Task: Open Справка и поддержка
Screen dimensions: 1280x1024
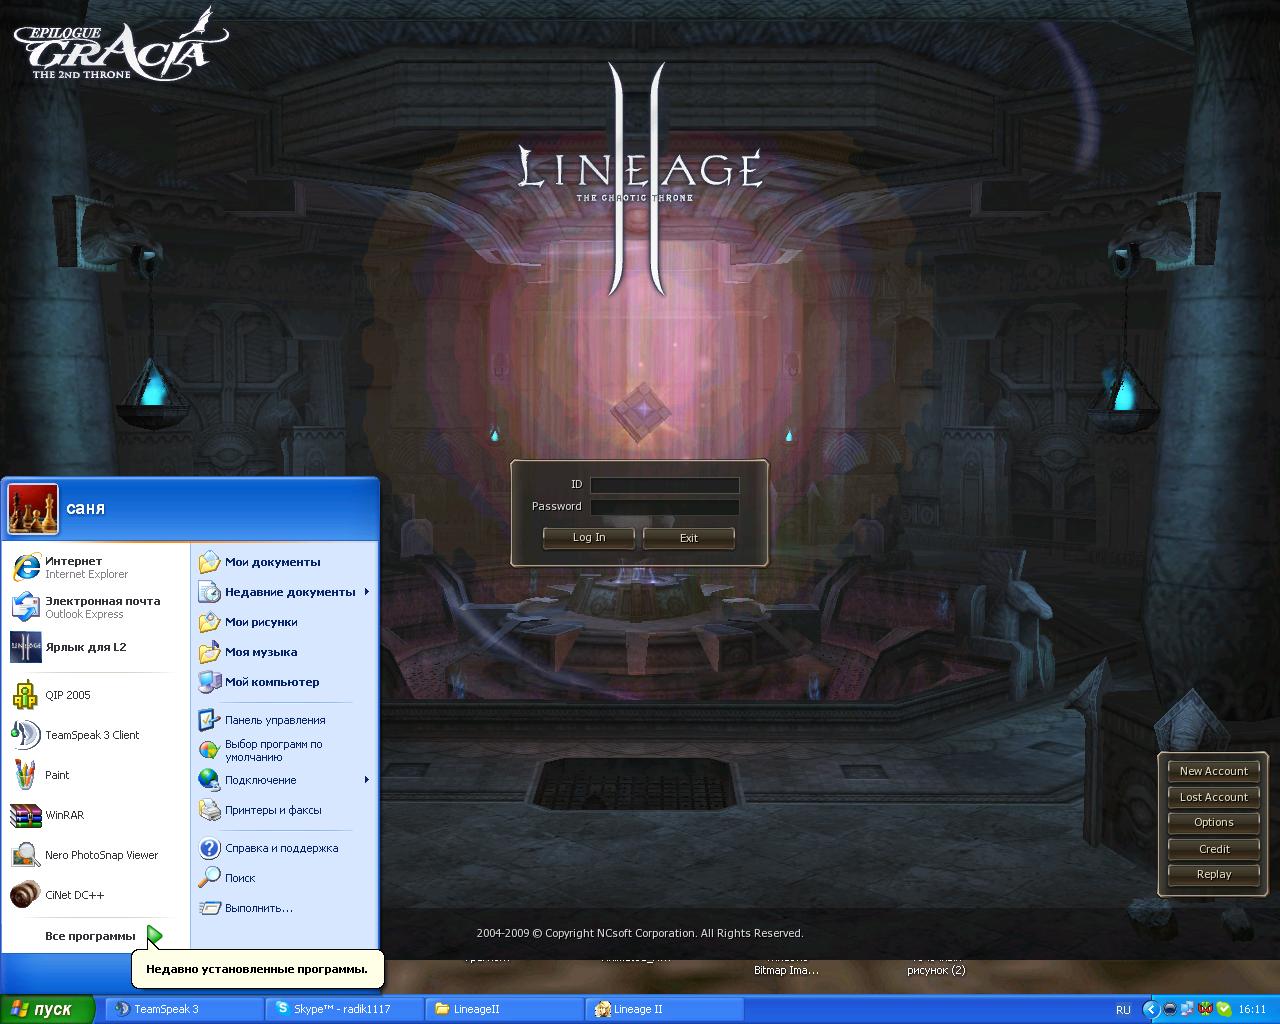Action: click(x=284, y=848)
